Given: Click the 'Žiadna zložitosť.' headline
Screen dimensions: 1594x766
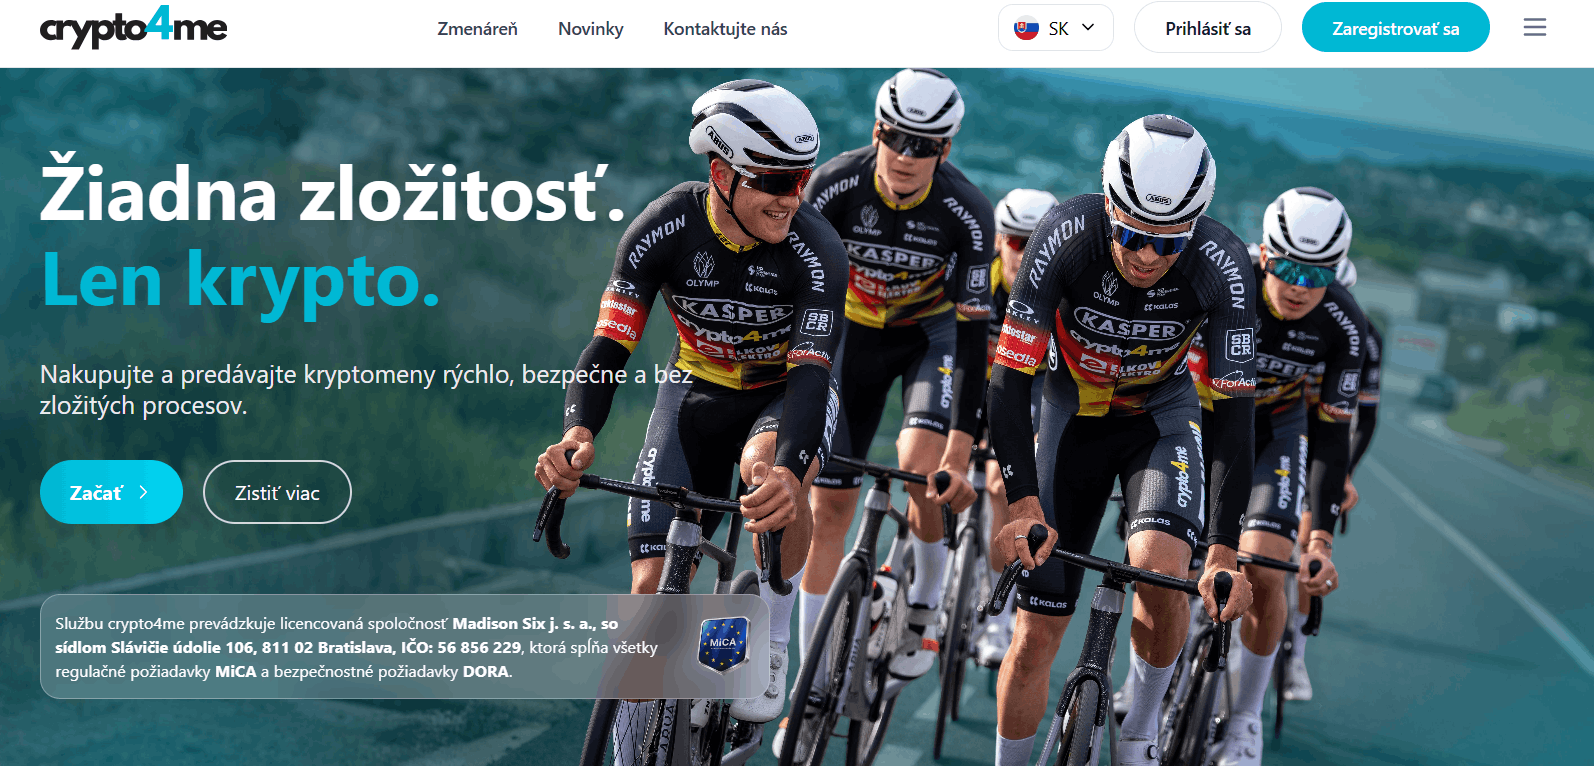Looking at the screenshot, I should [332, 192].
